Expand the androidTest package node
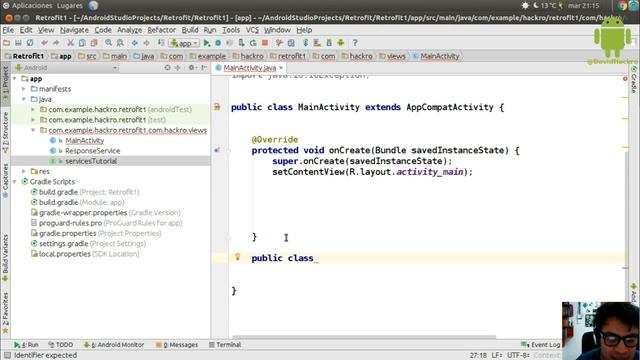Viewport: 640px width, 360px height. [x=33, y=109]
